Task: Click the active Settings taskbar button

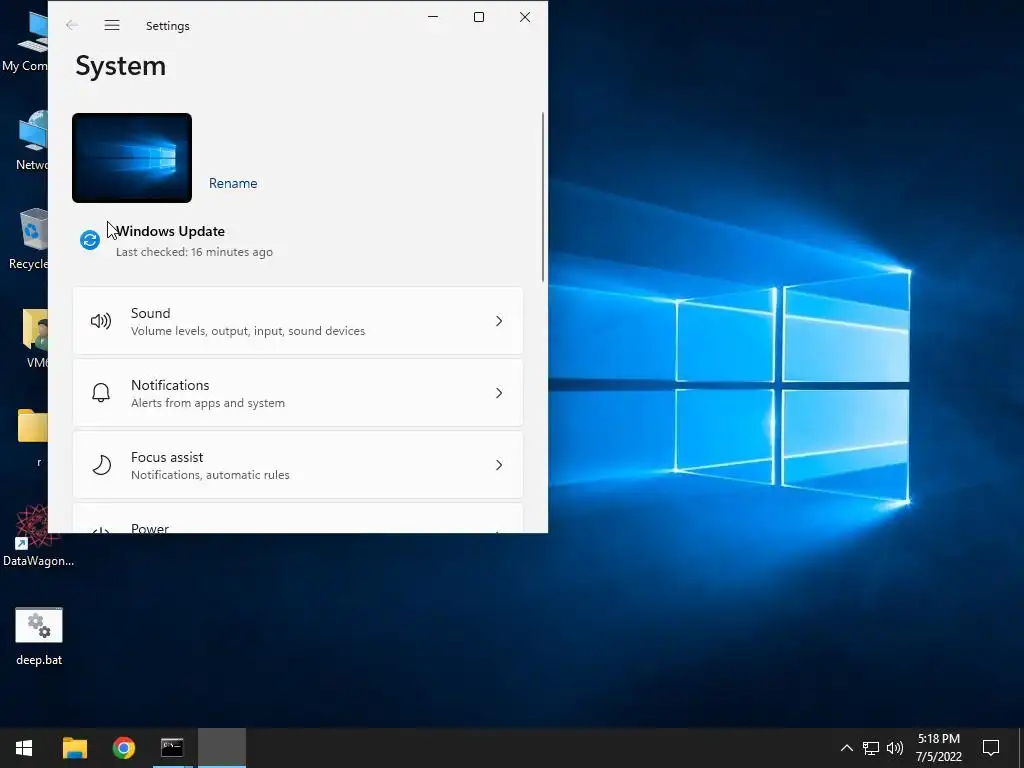Action: pos(222,748)
